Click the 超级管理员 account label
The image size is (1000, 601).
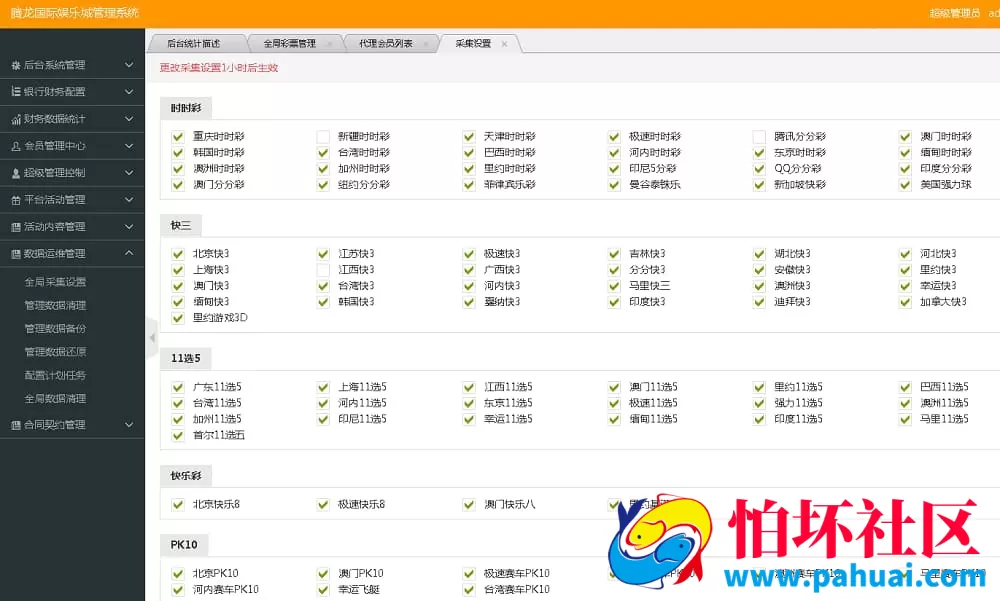tap(954, 13)
